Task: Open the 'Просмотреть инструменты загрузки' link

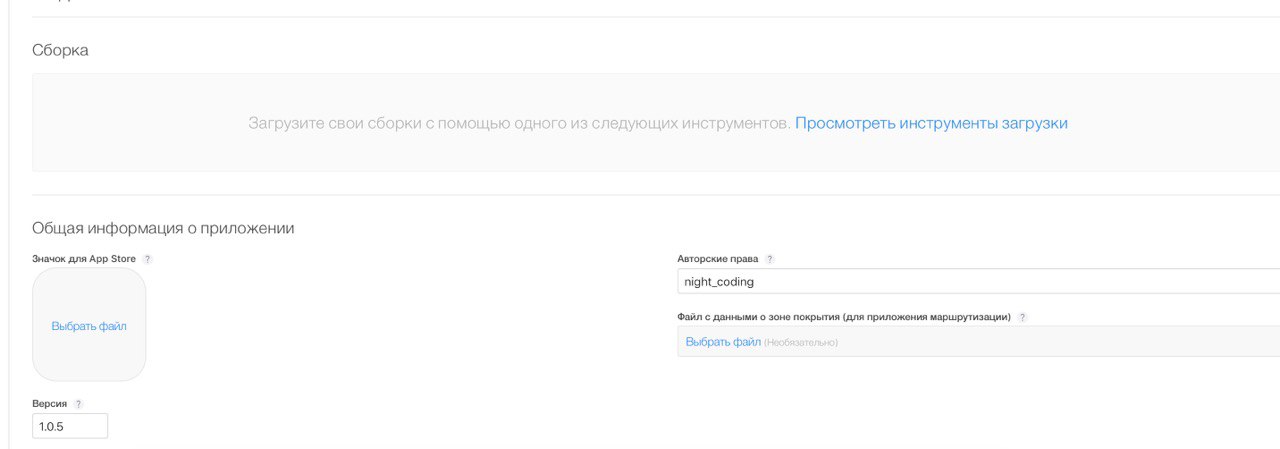Action: [x=931, y=124]
